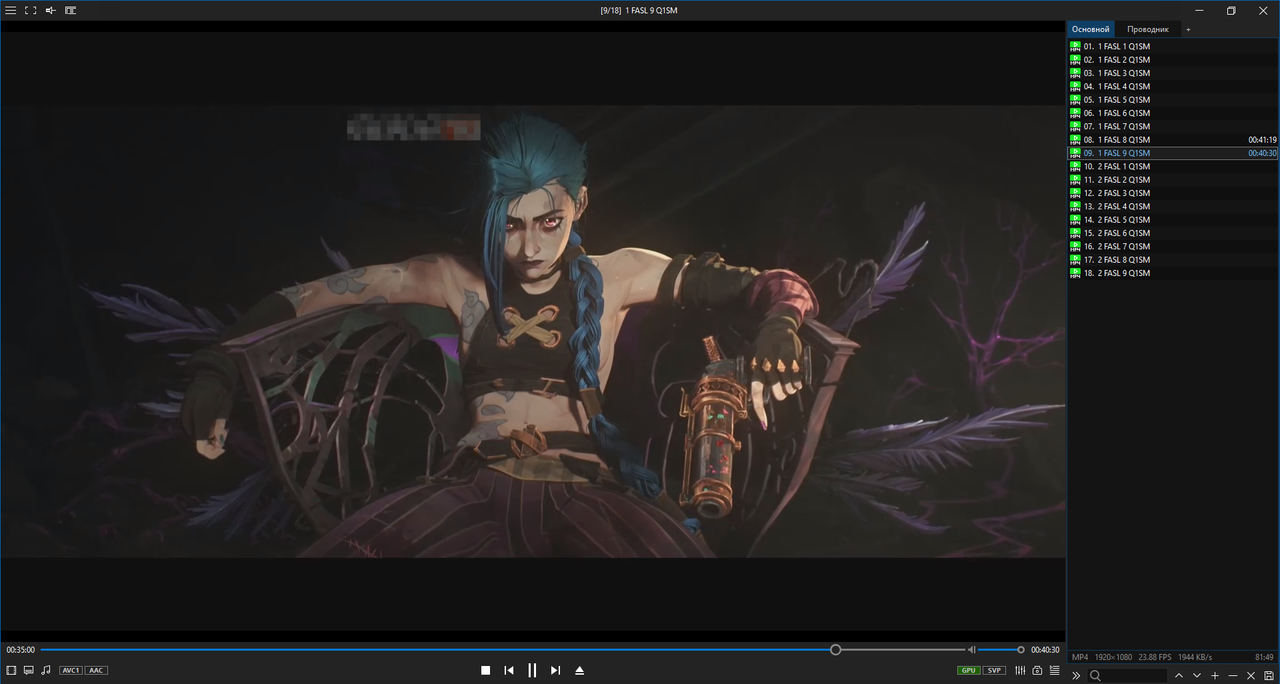Toggle the playlist panel icon
Image resolution: width=1280 pixels, height=684 pixels.
pos(1054,670)
